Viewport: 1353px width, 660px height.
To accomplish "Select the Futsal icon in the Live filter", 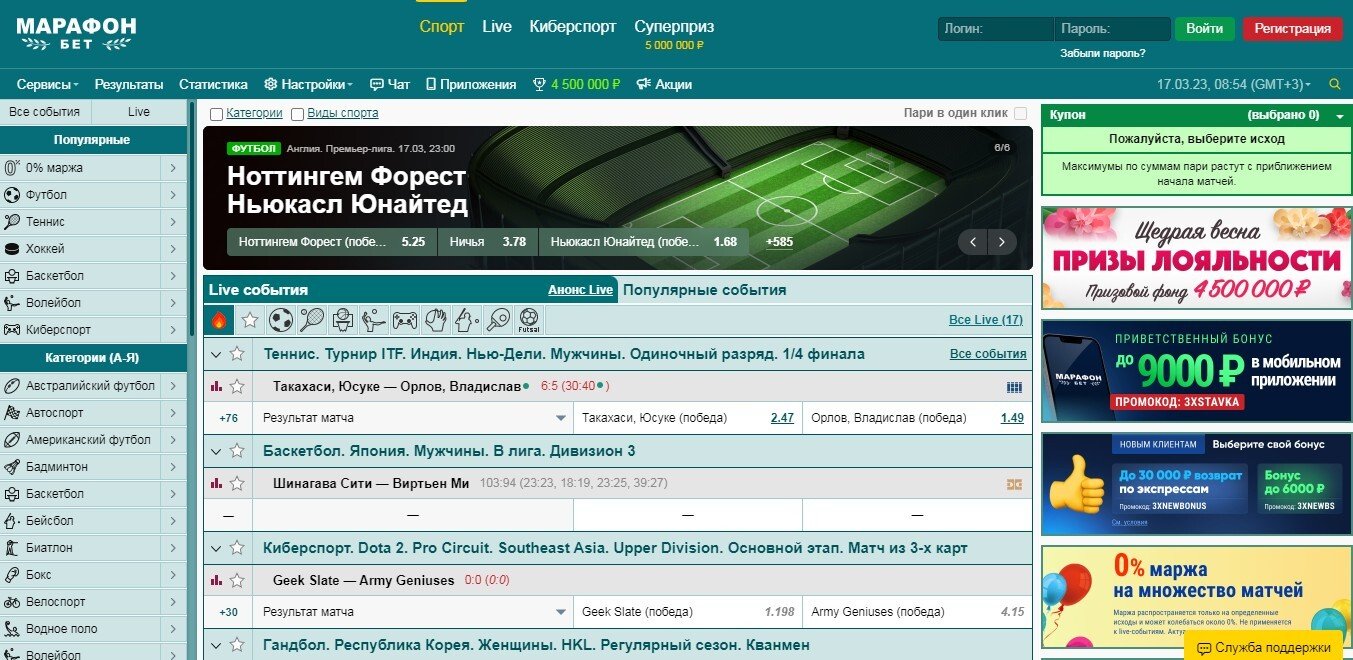I will tap(529, 320).
